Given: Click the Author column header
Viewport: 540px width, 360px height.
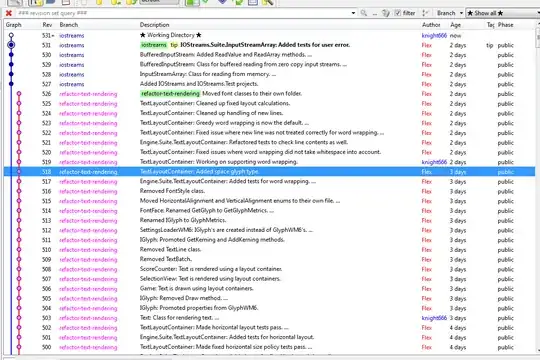Looking at the screenshot, I should pyautogui.click(x=431, y=25).
